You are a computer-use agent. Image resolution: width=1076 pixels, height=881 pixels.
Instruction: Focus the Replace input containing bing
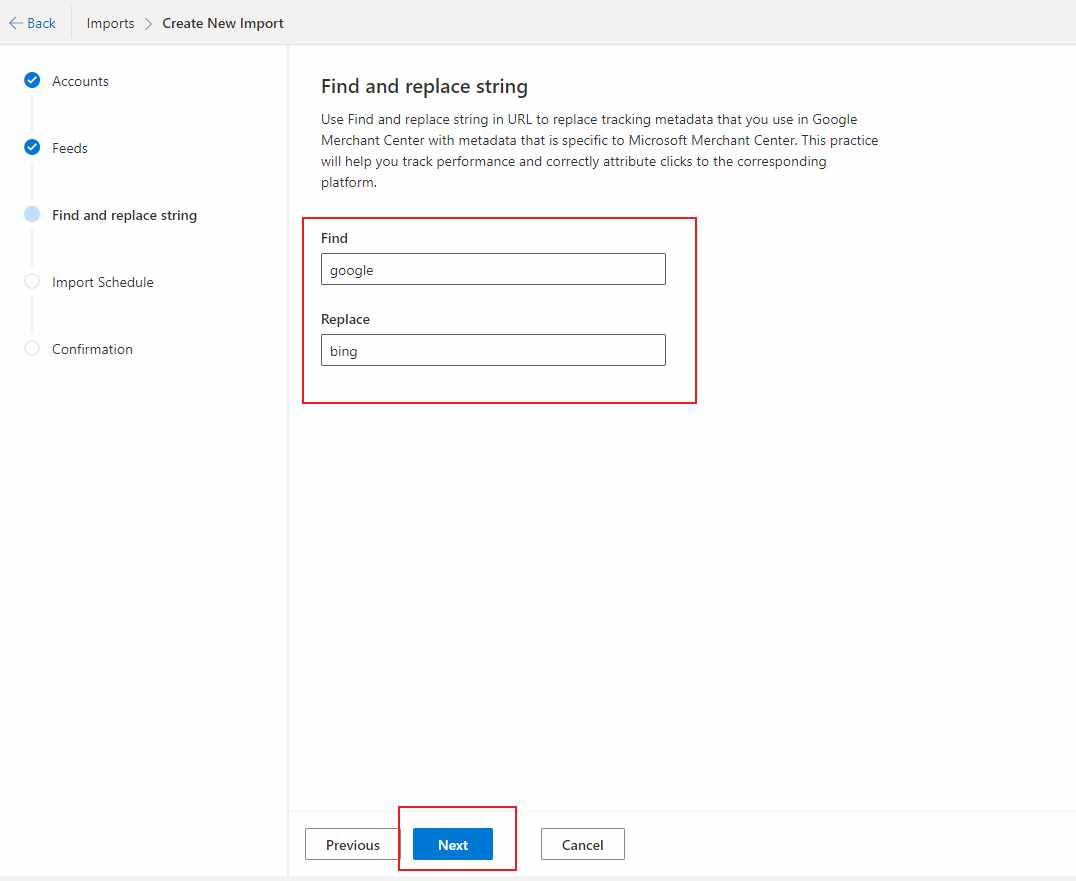pos(493,350)
